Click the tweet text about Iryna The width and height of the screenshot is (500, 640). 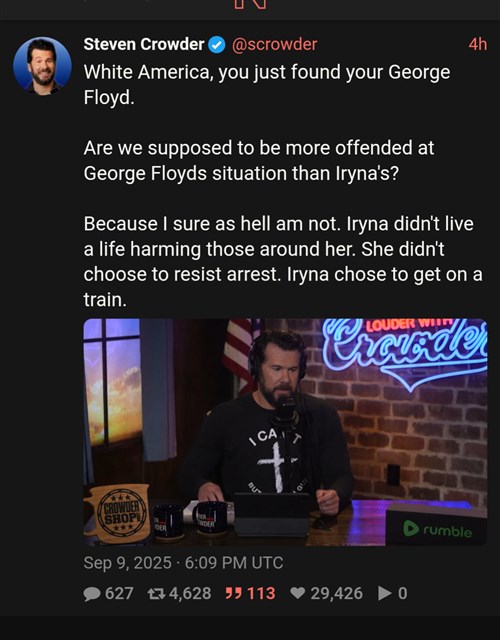pos(283,186)
